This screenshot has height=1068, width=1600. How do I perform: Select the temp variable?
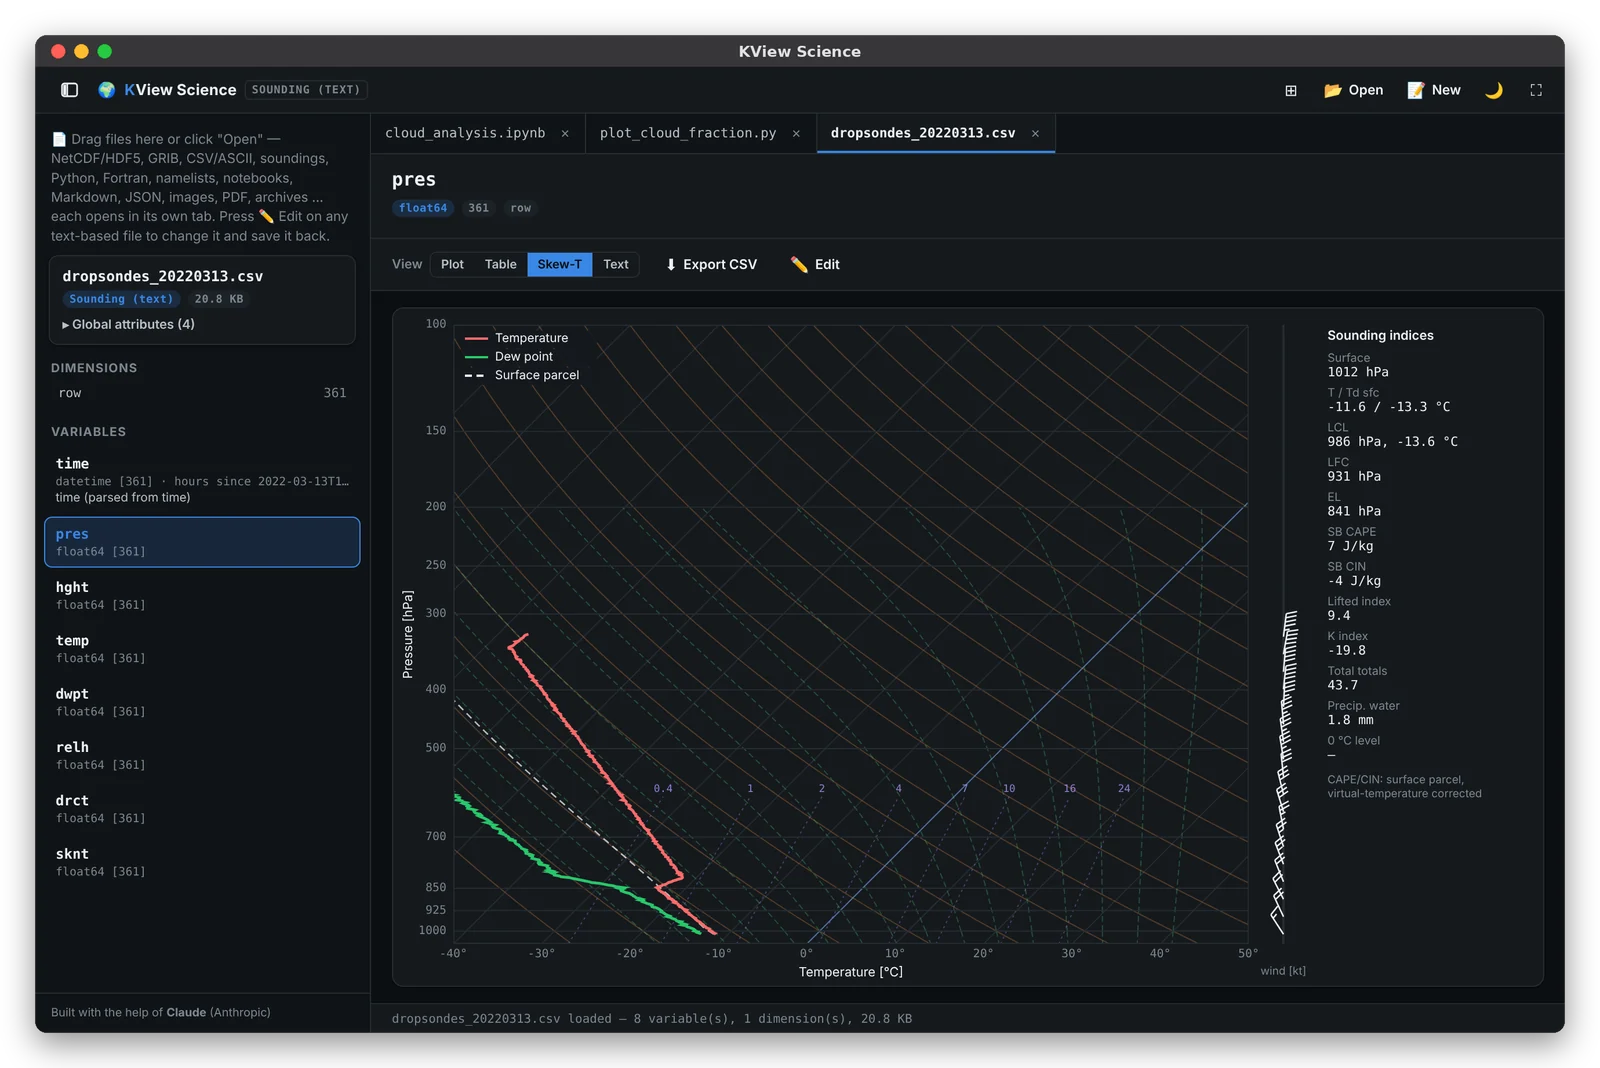202,649
